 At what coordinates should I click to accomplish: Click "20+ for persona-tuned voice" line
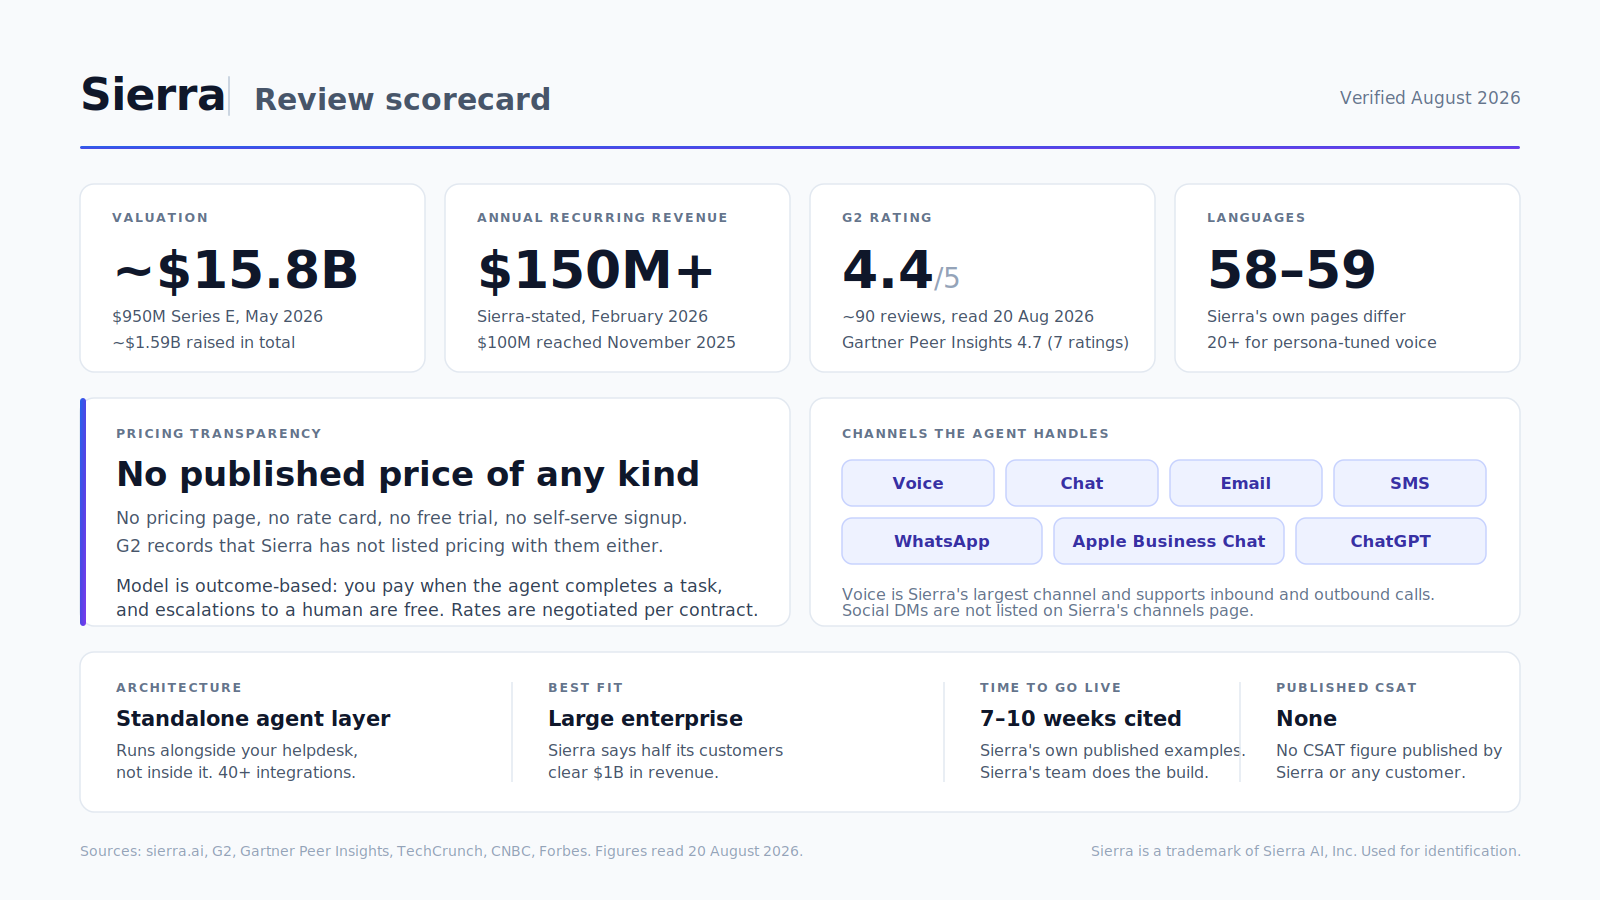tap(1322, 342)
